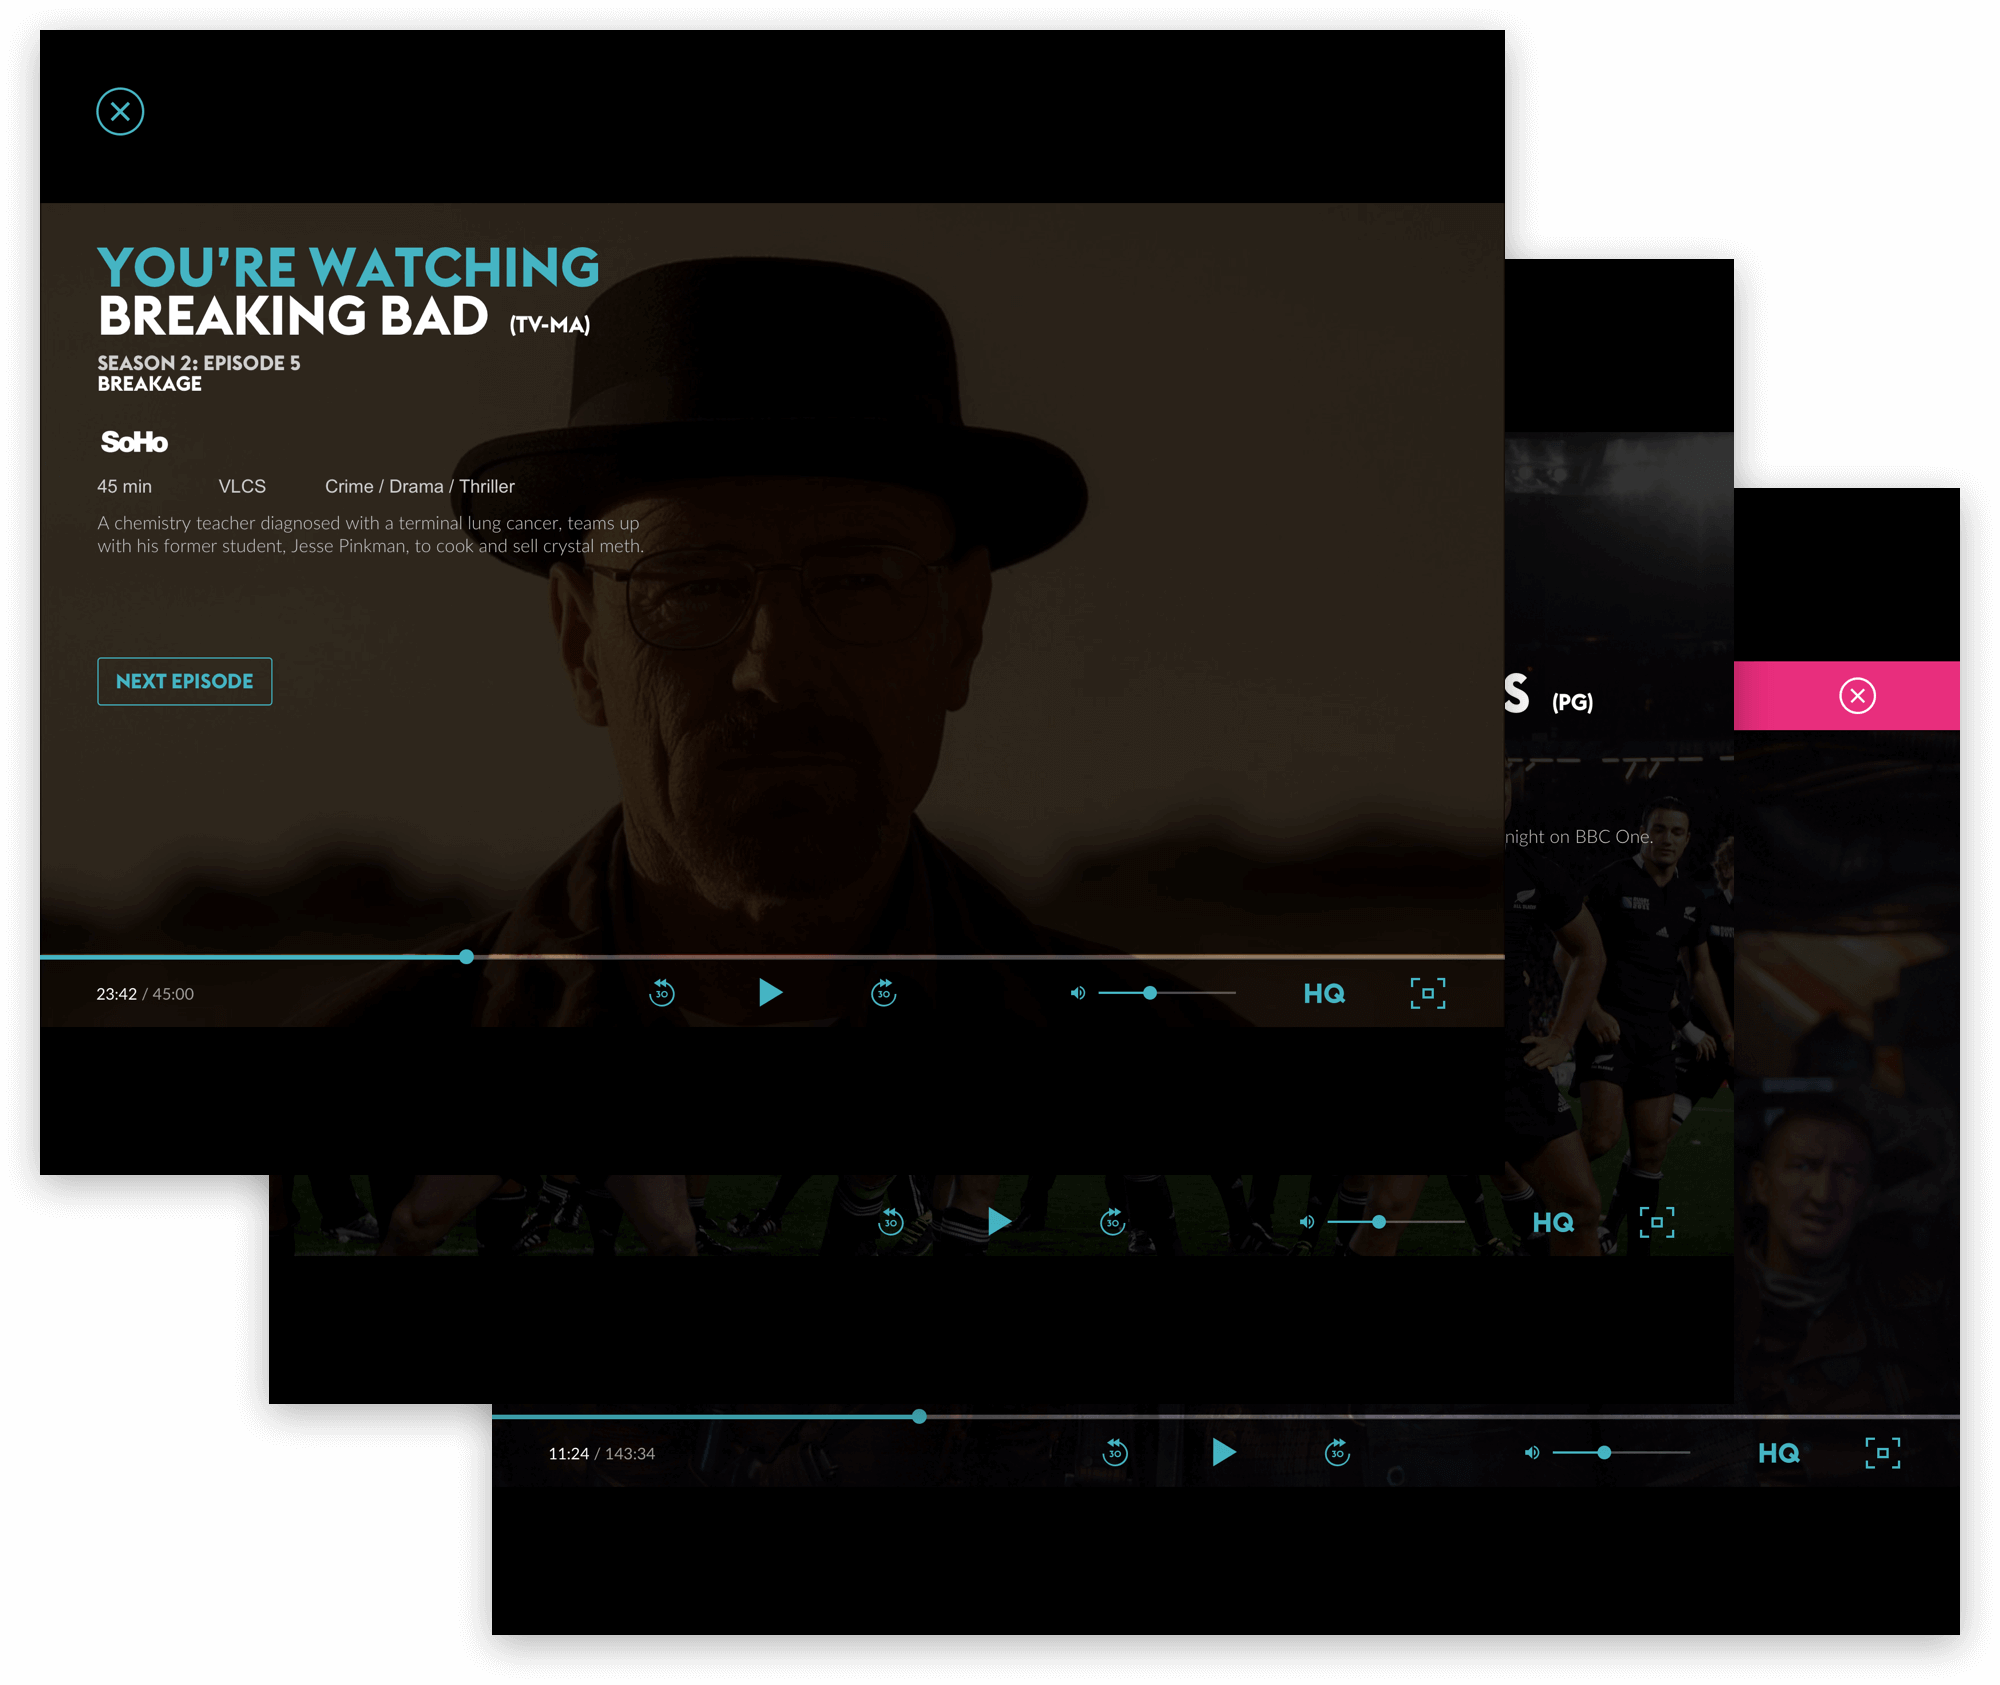
Task: Toggle HQ quality in Breaking Bad player
Action: [x=1324, y=993]
